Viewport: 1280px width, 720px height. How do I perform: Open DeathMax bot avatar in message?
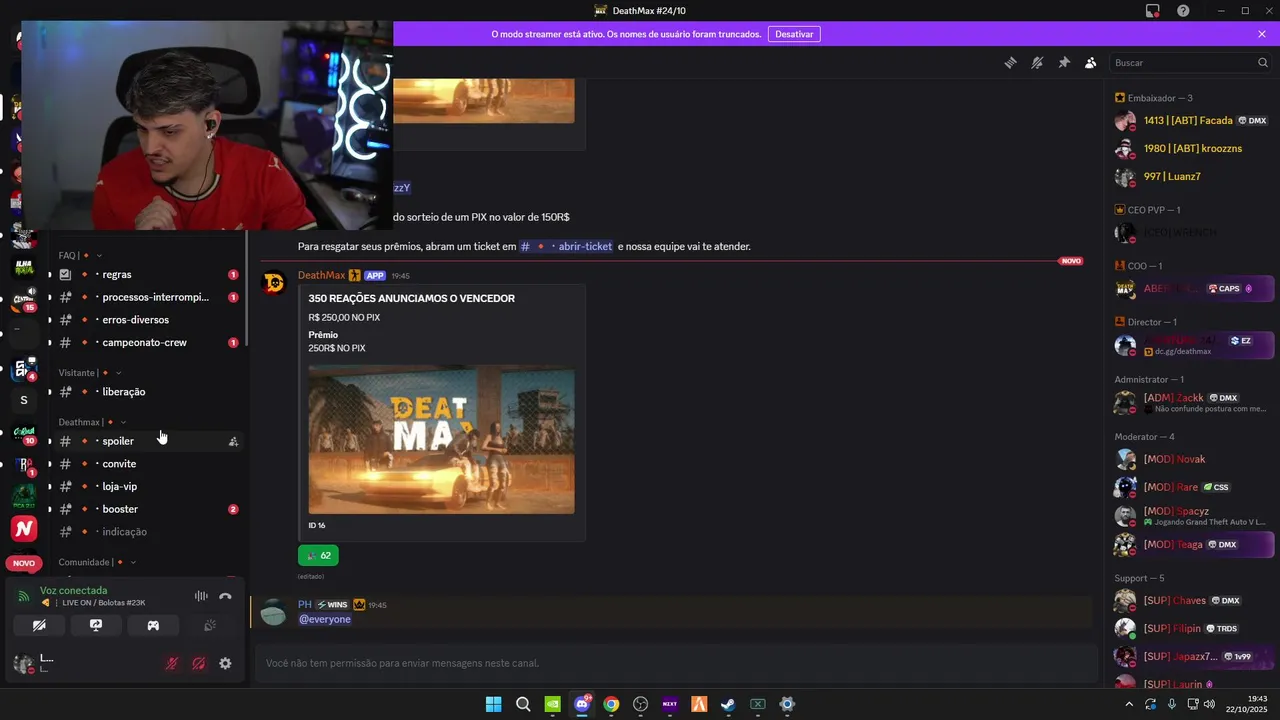pyautogui.click(x=273, y=284)
